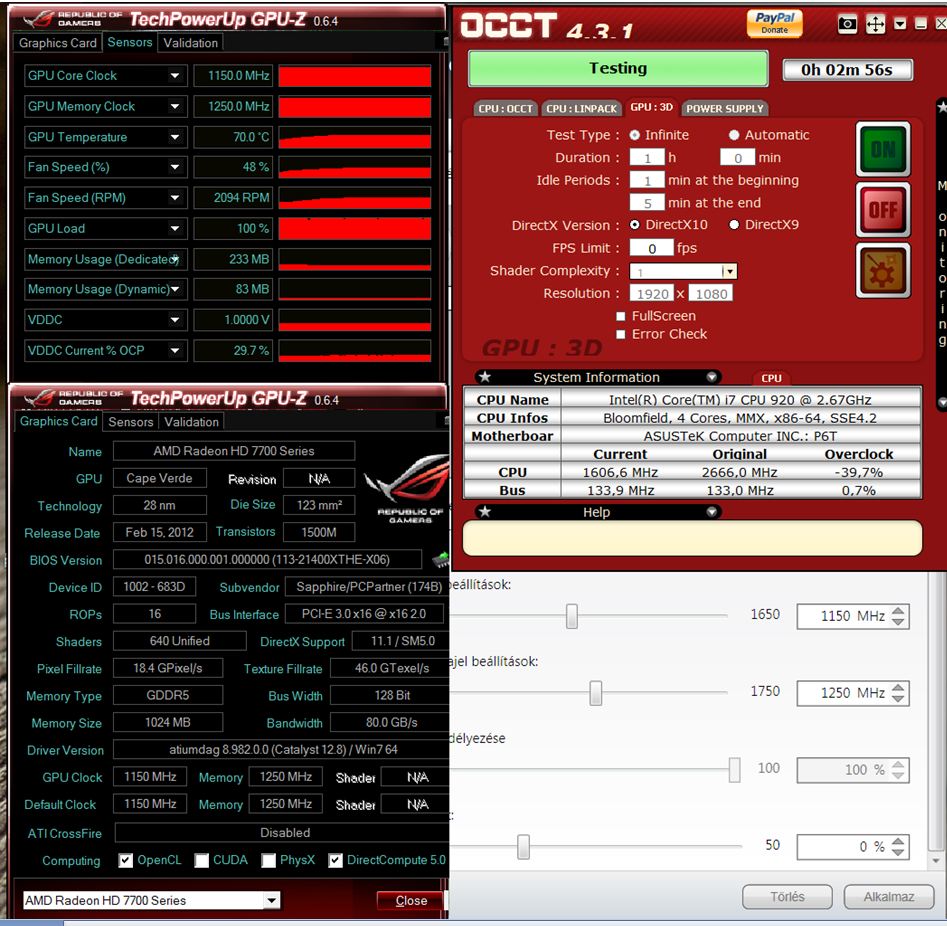Click the BIOS save chip icon in GPU-Z
This screenshot has width=947, height=926.
[440, 559]
